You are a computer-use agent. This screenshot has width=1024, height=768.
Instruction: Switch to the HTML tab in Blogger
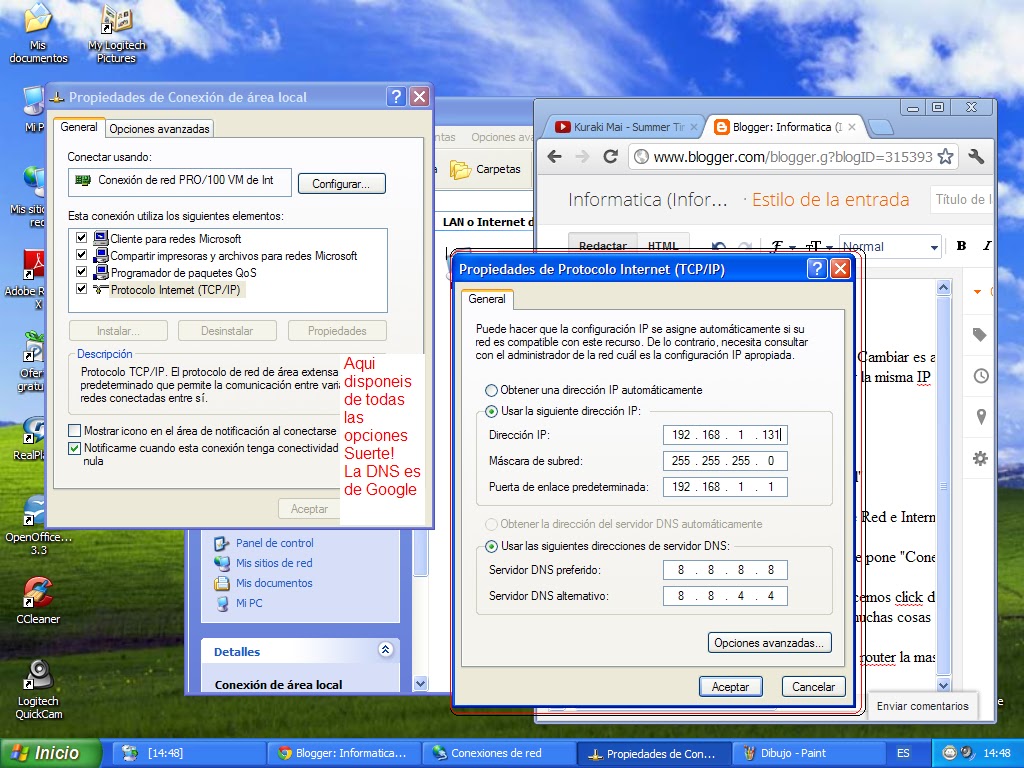tap(663, 246)
